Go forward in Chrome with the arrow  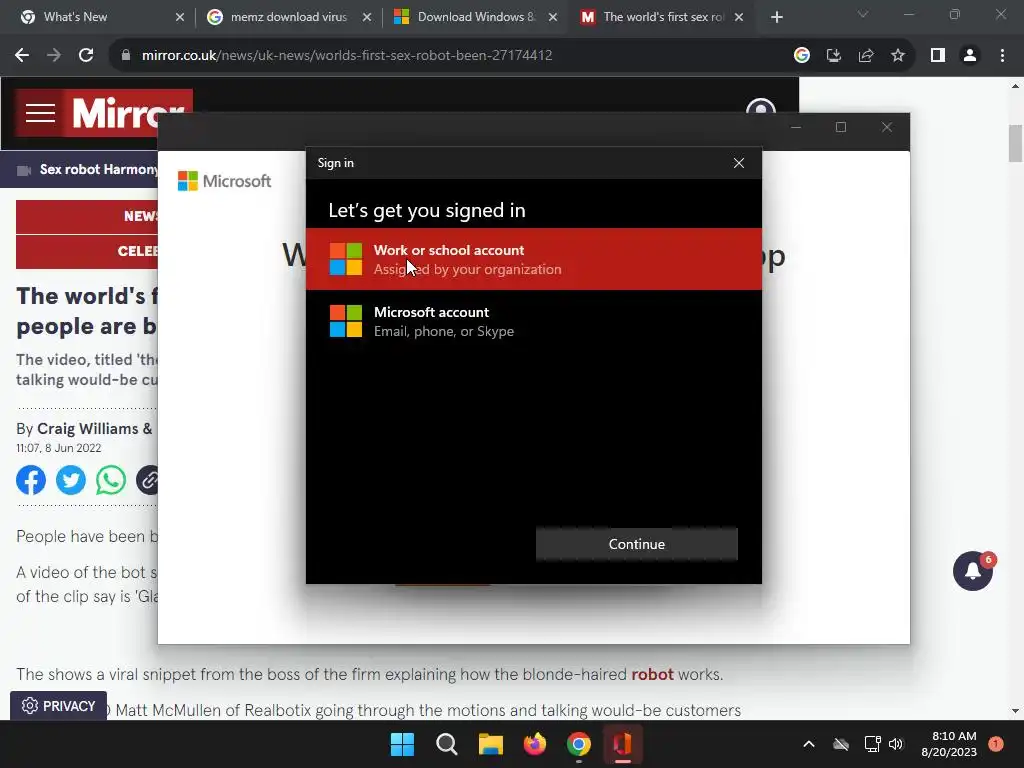pos(54,56)
